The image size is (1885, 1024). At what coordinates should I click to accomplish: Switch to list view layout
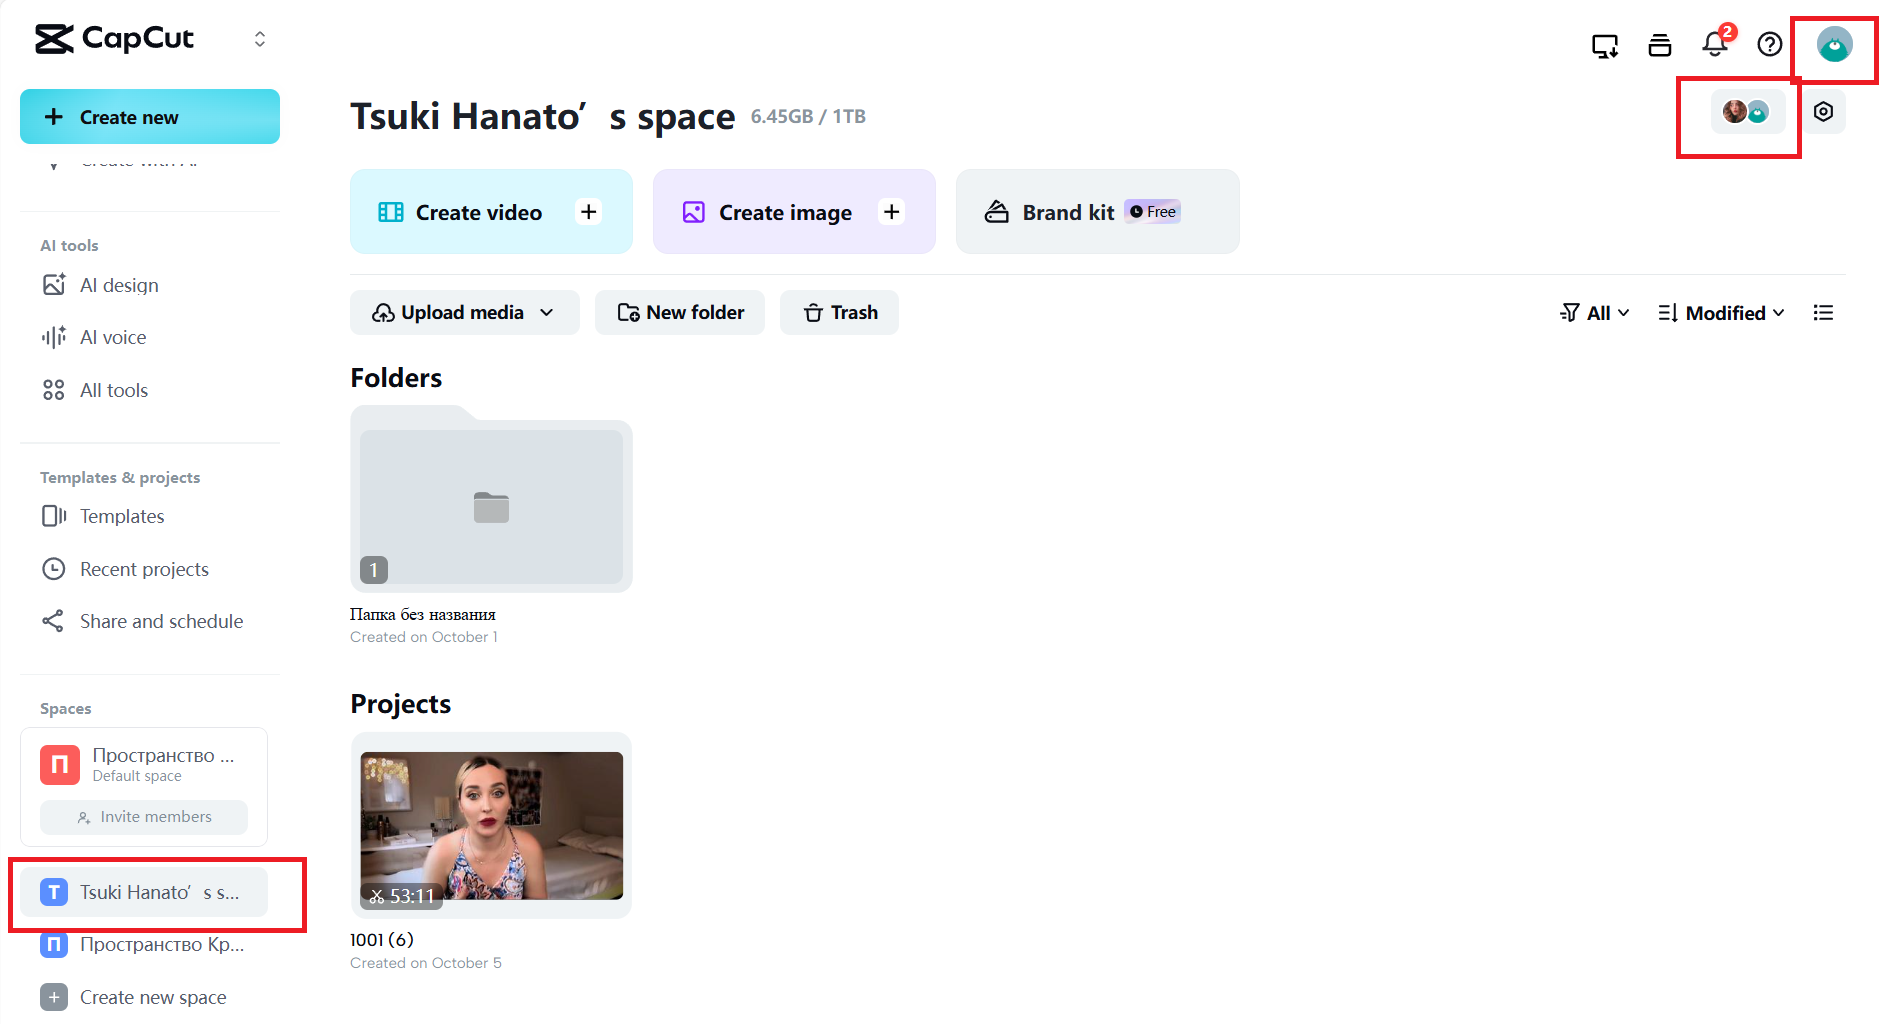click(1823, 313)
